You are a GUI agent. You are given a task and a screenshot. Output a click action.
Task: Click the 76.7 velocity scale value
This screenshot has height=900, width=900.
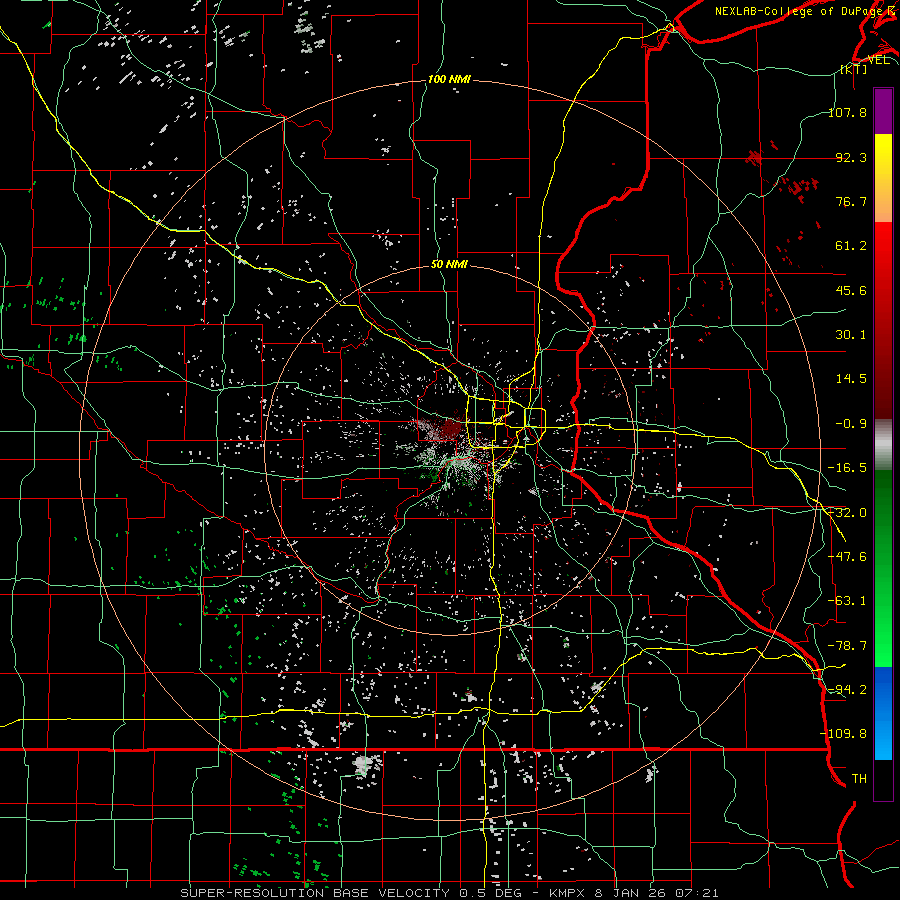pos(851,201)
